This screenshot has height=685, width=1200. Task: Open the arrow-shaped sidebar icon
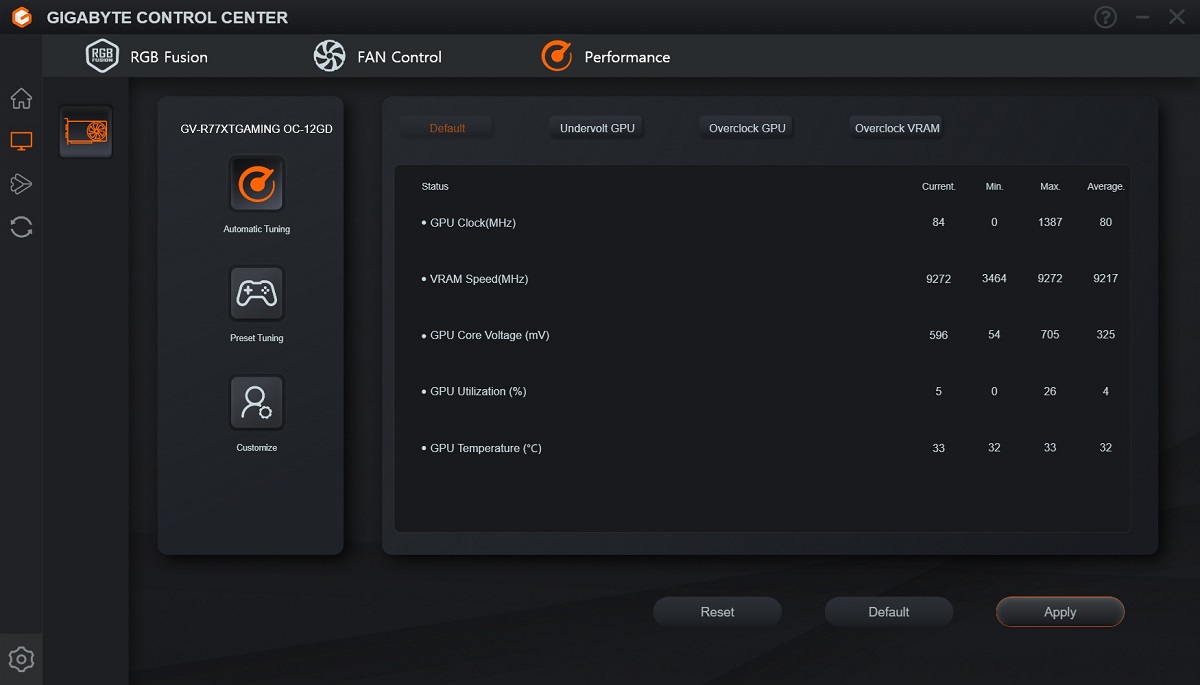pos(21,184)
